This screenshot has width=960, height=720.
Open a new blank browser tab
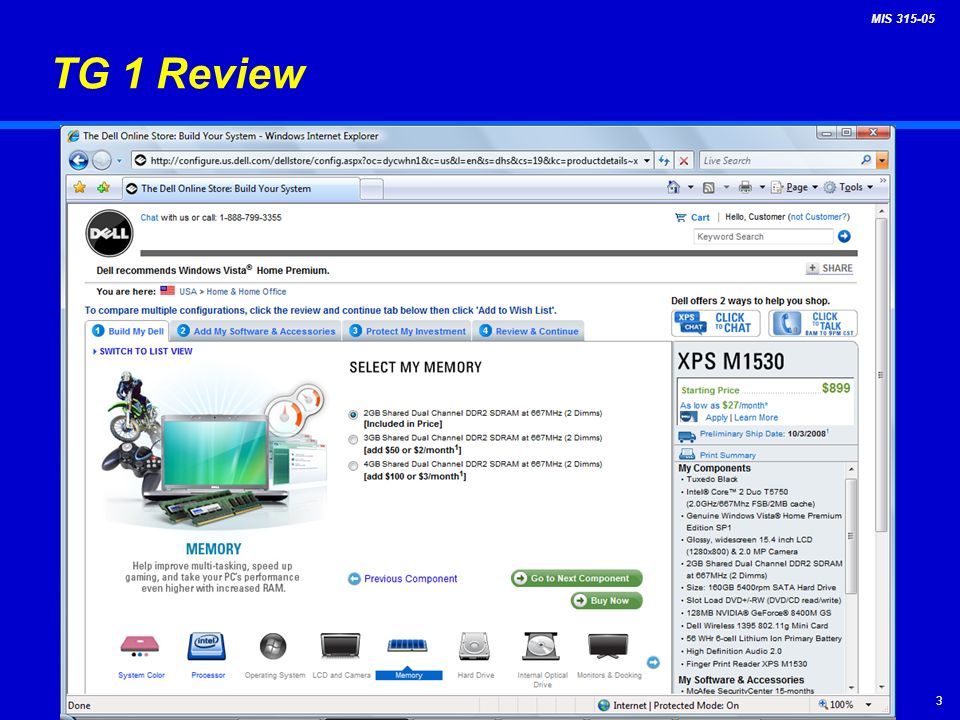(x=372, y=189)
